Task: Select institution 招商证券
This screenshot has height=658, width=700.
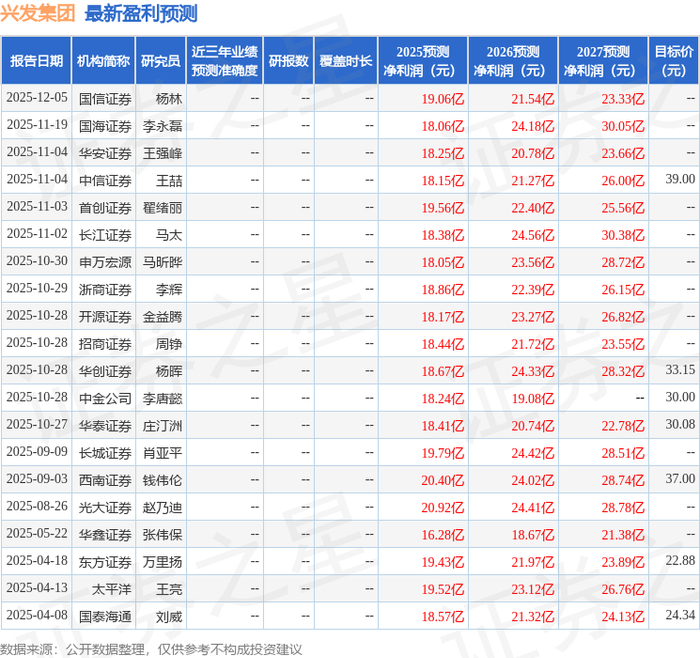Action: tap(105, 344)
